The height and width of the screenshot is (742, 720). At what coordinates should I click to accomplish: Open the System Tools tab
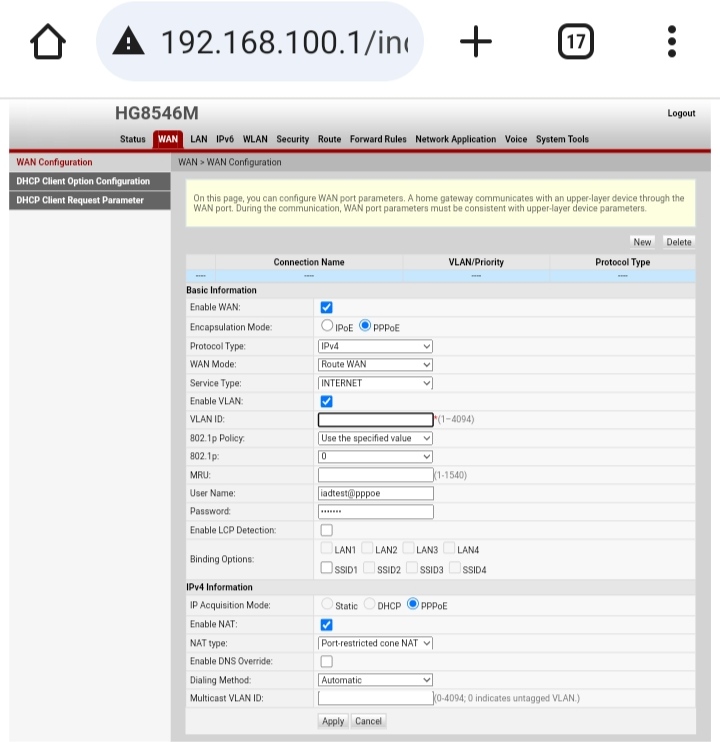[562, 140]
